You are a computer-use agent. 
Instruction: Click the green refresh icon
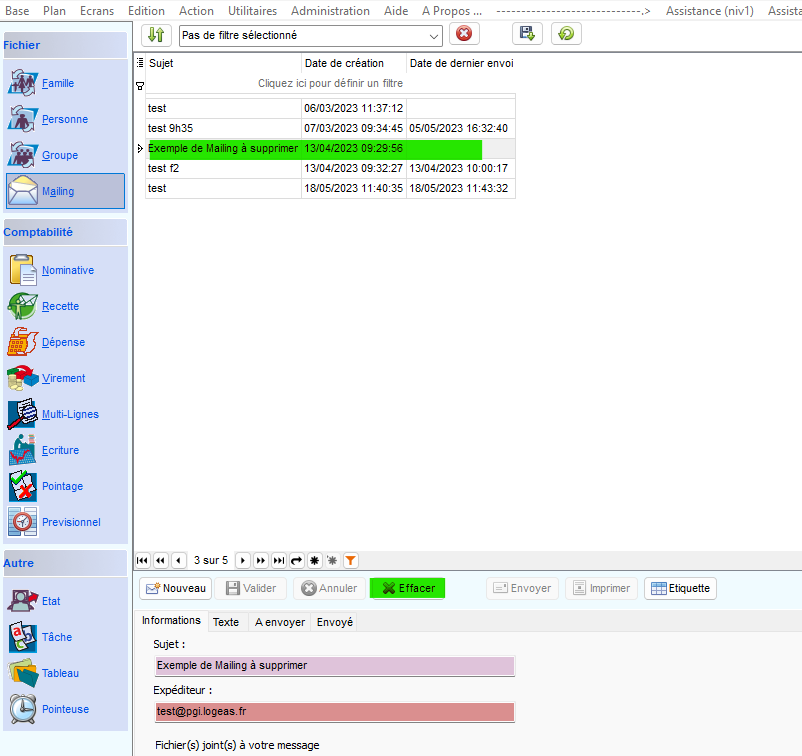tap(566, 34)
